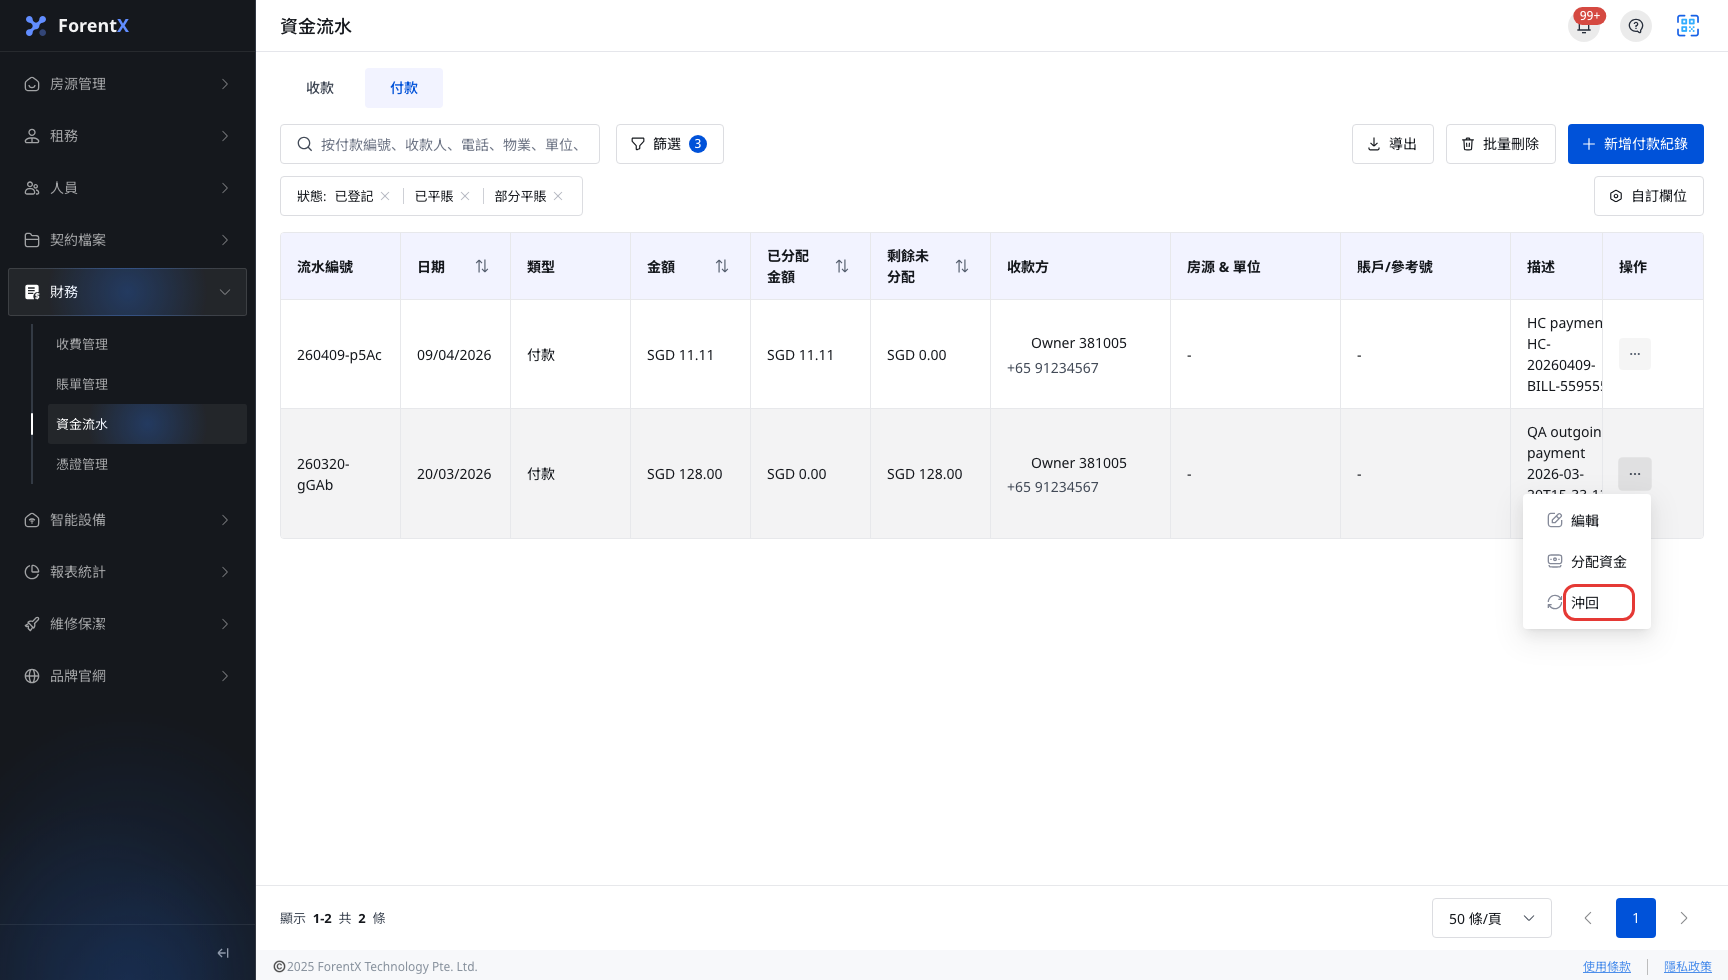The height and width of the screenshot is (980, 1728).
Task: Choose 沖回 from the row menu
Action: [x=1587, y=602]
